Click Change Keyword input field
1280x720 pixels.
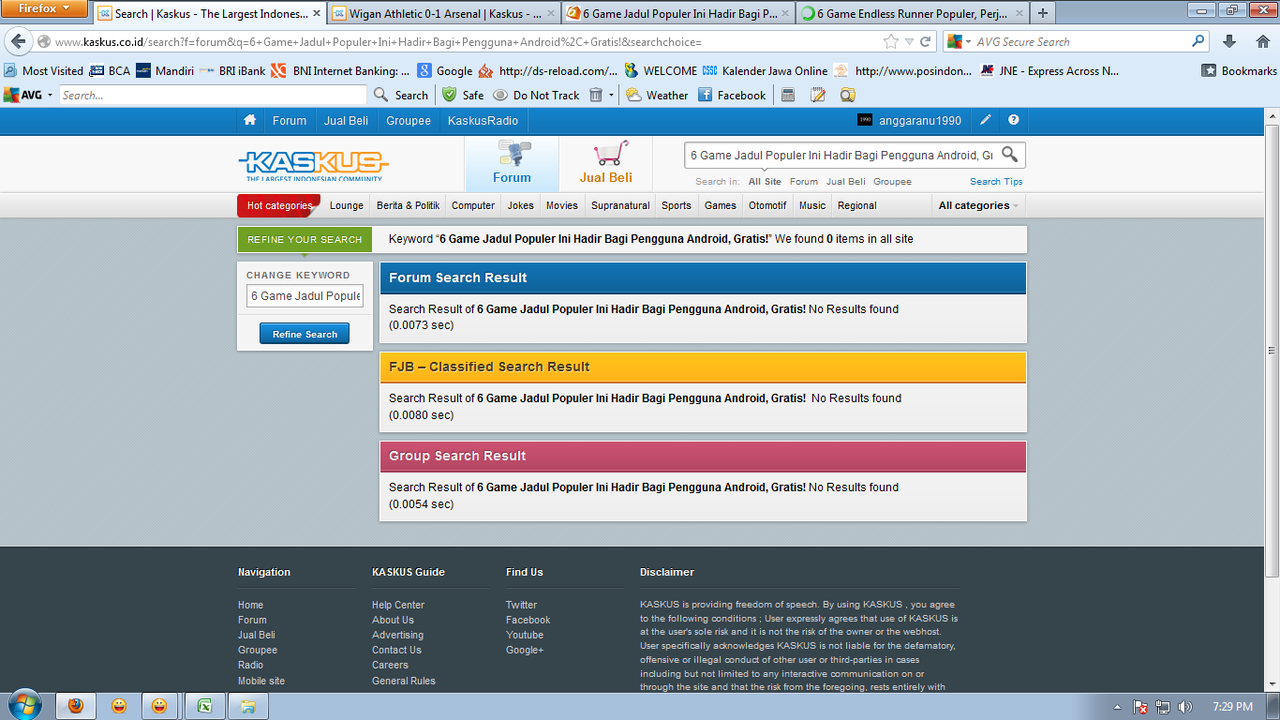pos(305,296)
